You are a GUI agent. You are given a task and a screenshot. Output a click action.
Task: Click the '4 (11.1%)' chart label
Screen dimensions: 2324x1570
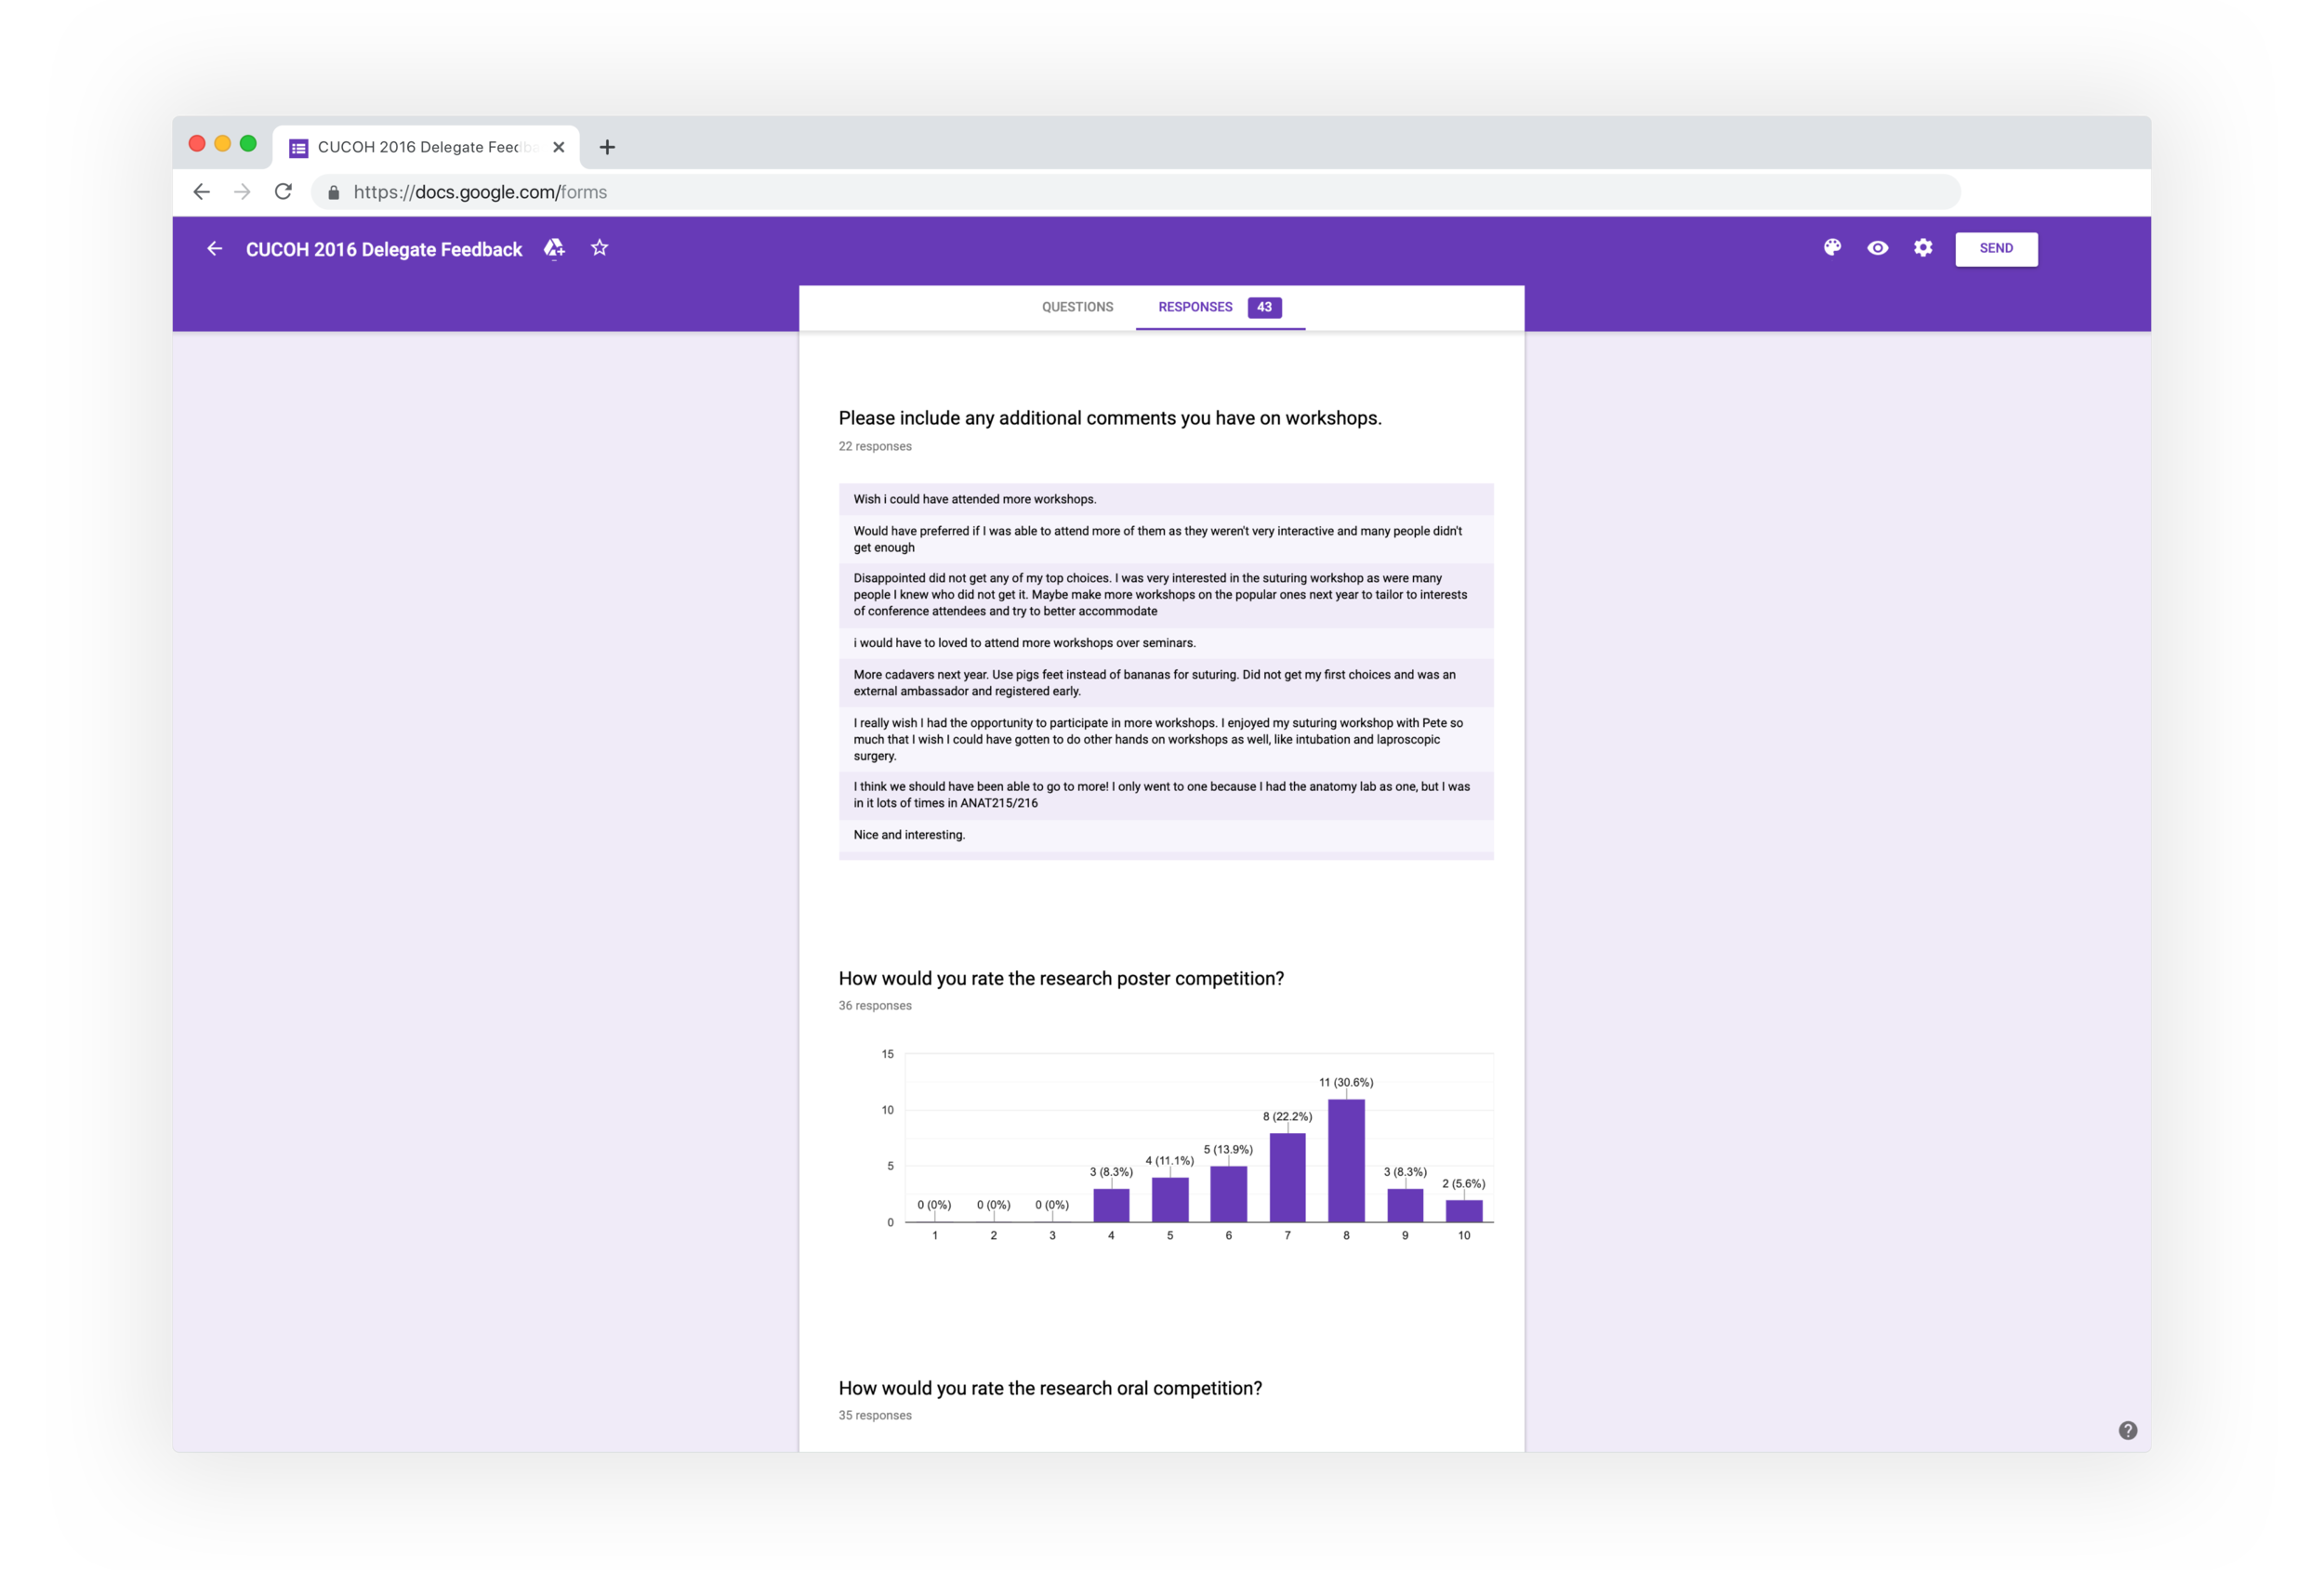coord(1170,1160)
